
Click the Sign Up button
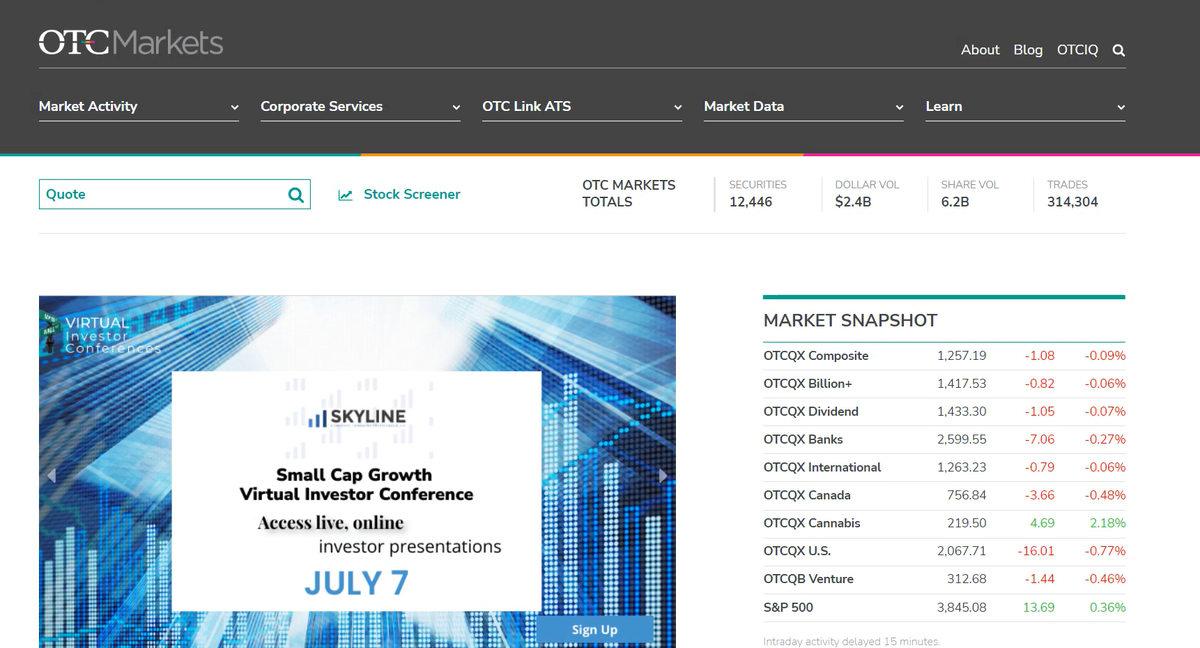click(x=595, y=629)
